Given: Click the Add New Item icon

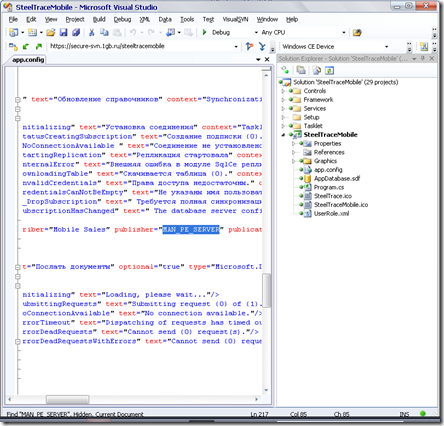Looking at the screenshot, I should pyautogui.click(x=32, y=32).
